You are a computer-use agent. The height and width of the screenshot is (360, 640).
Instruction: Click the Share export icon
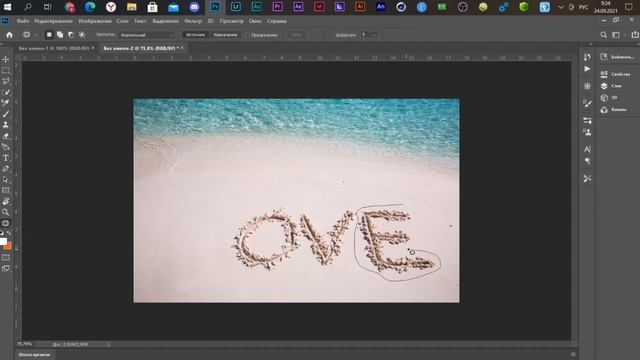coord(635,35)
